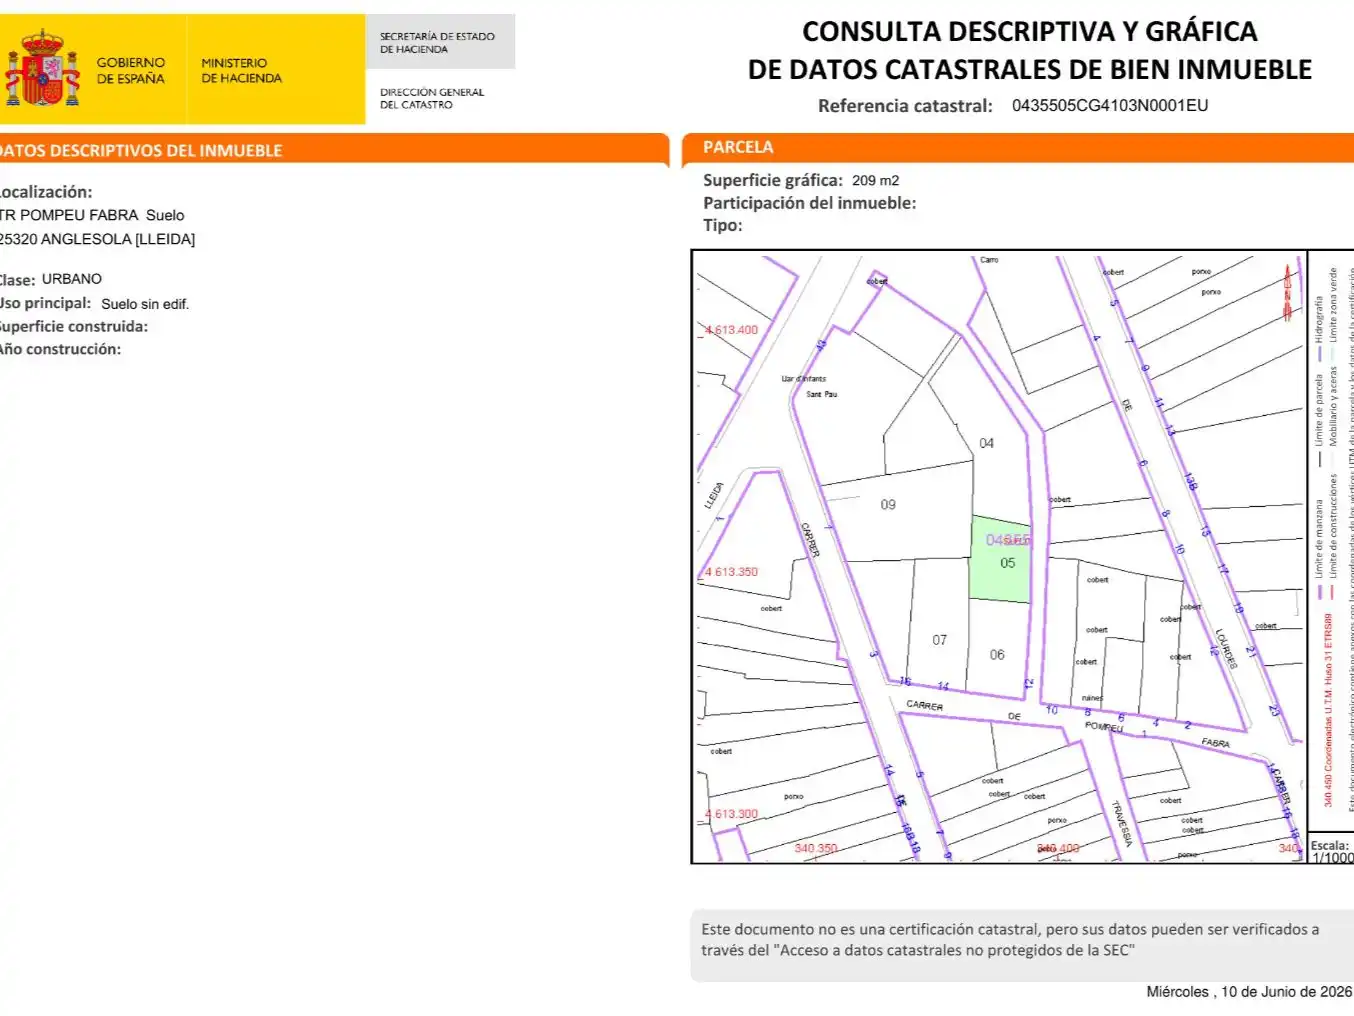
Task: Select the catastral reference 0435505CG4103N0001EU
Action: pyautogui.click(x=1110, y=105)
